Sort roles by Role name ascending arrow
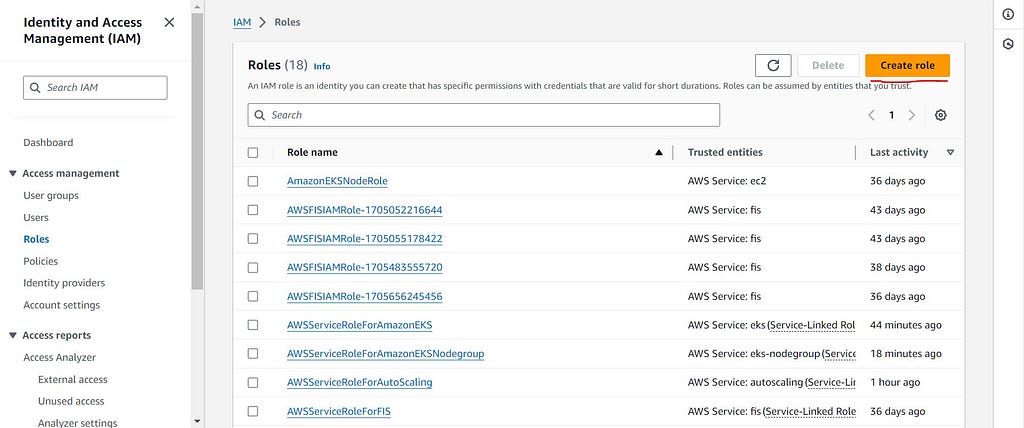Screen dimensions: 1024x428 pyautogui.click(x=659, y=152)
